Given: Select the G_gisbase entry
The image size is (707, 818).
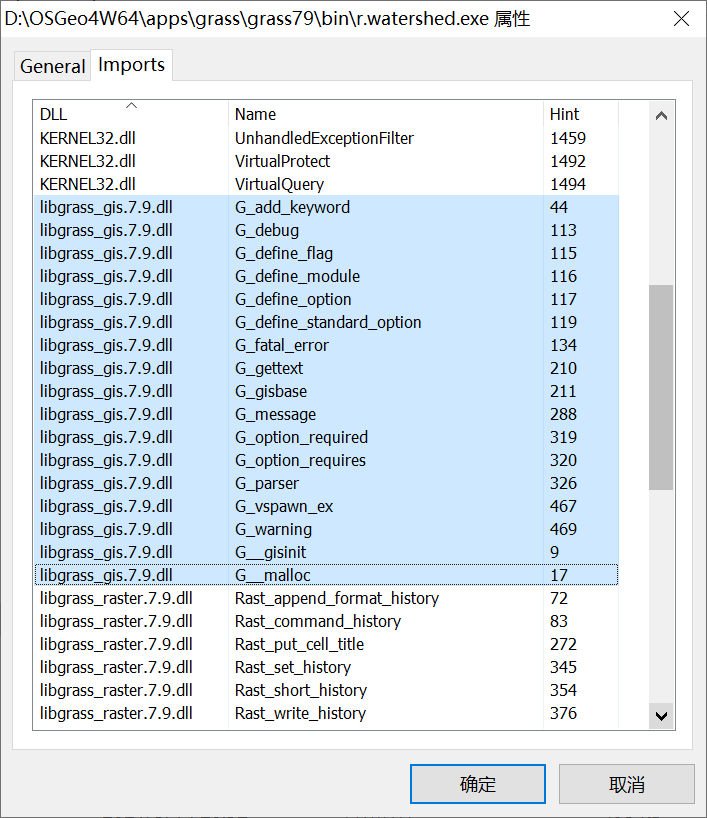Looking at the screenshot, I should (x=326, y=391).
